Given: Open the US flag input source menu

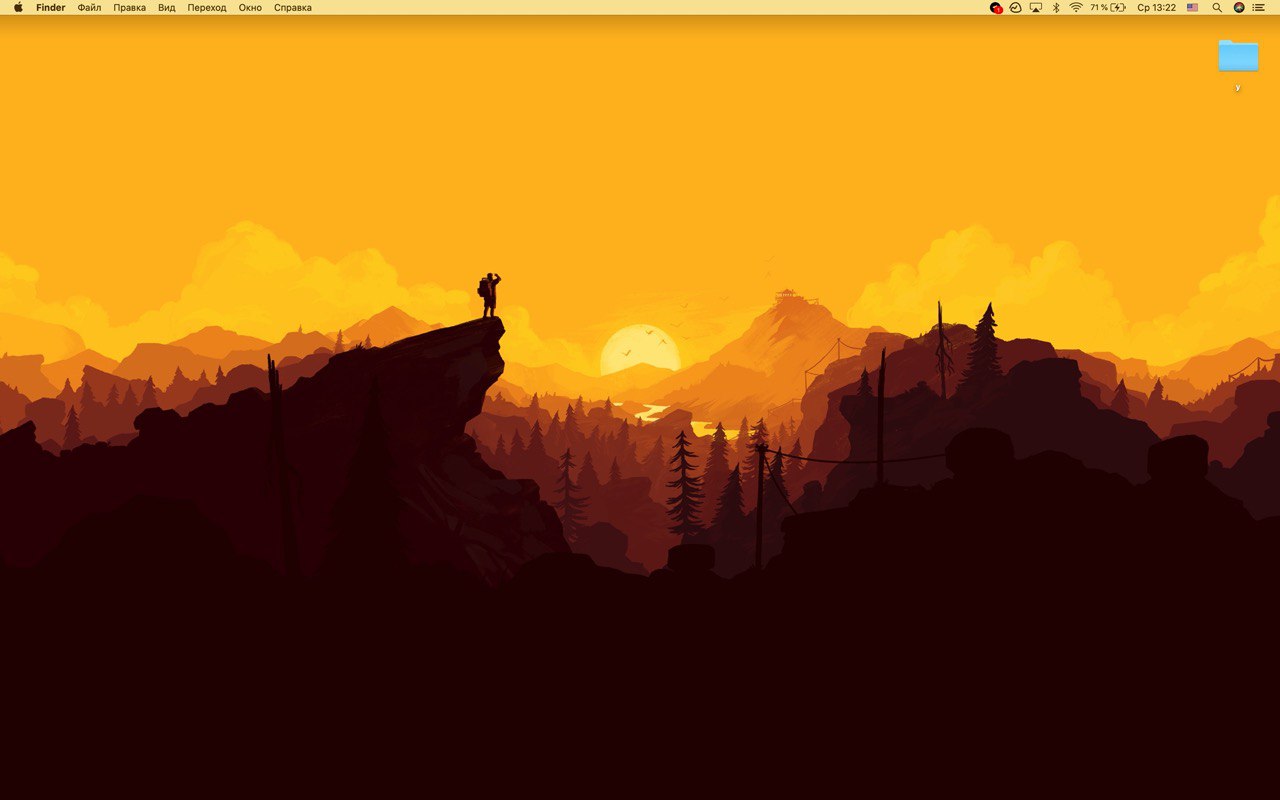Looking at the screenshot, I should click(x=1193, y=7).
